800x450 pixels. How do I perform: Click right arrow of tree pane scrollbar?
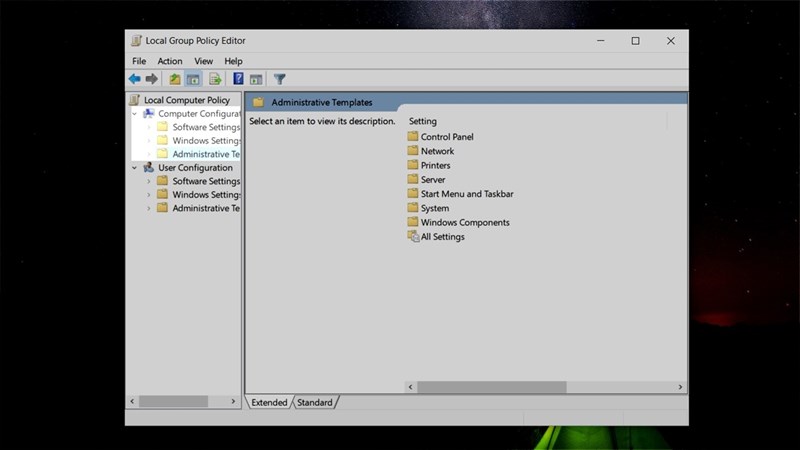233,402
